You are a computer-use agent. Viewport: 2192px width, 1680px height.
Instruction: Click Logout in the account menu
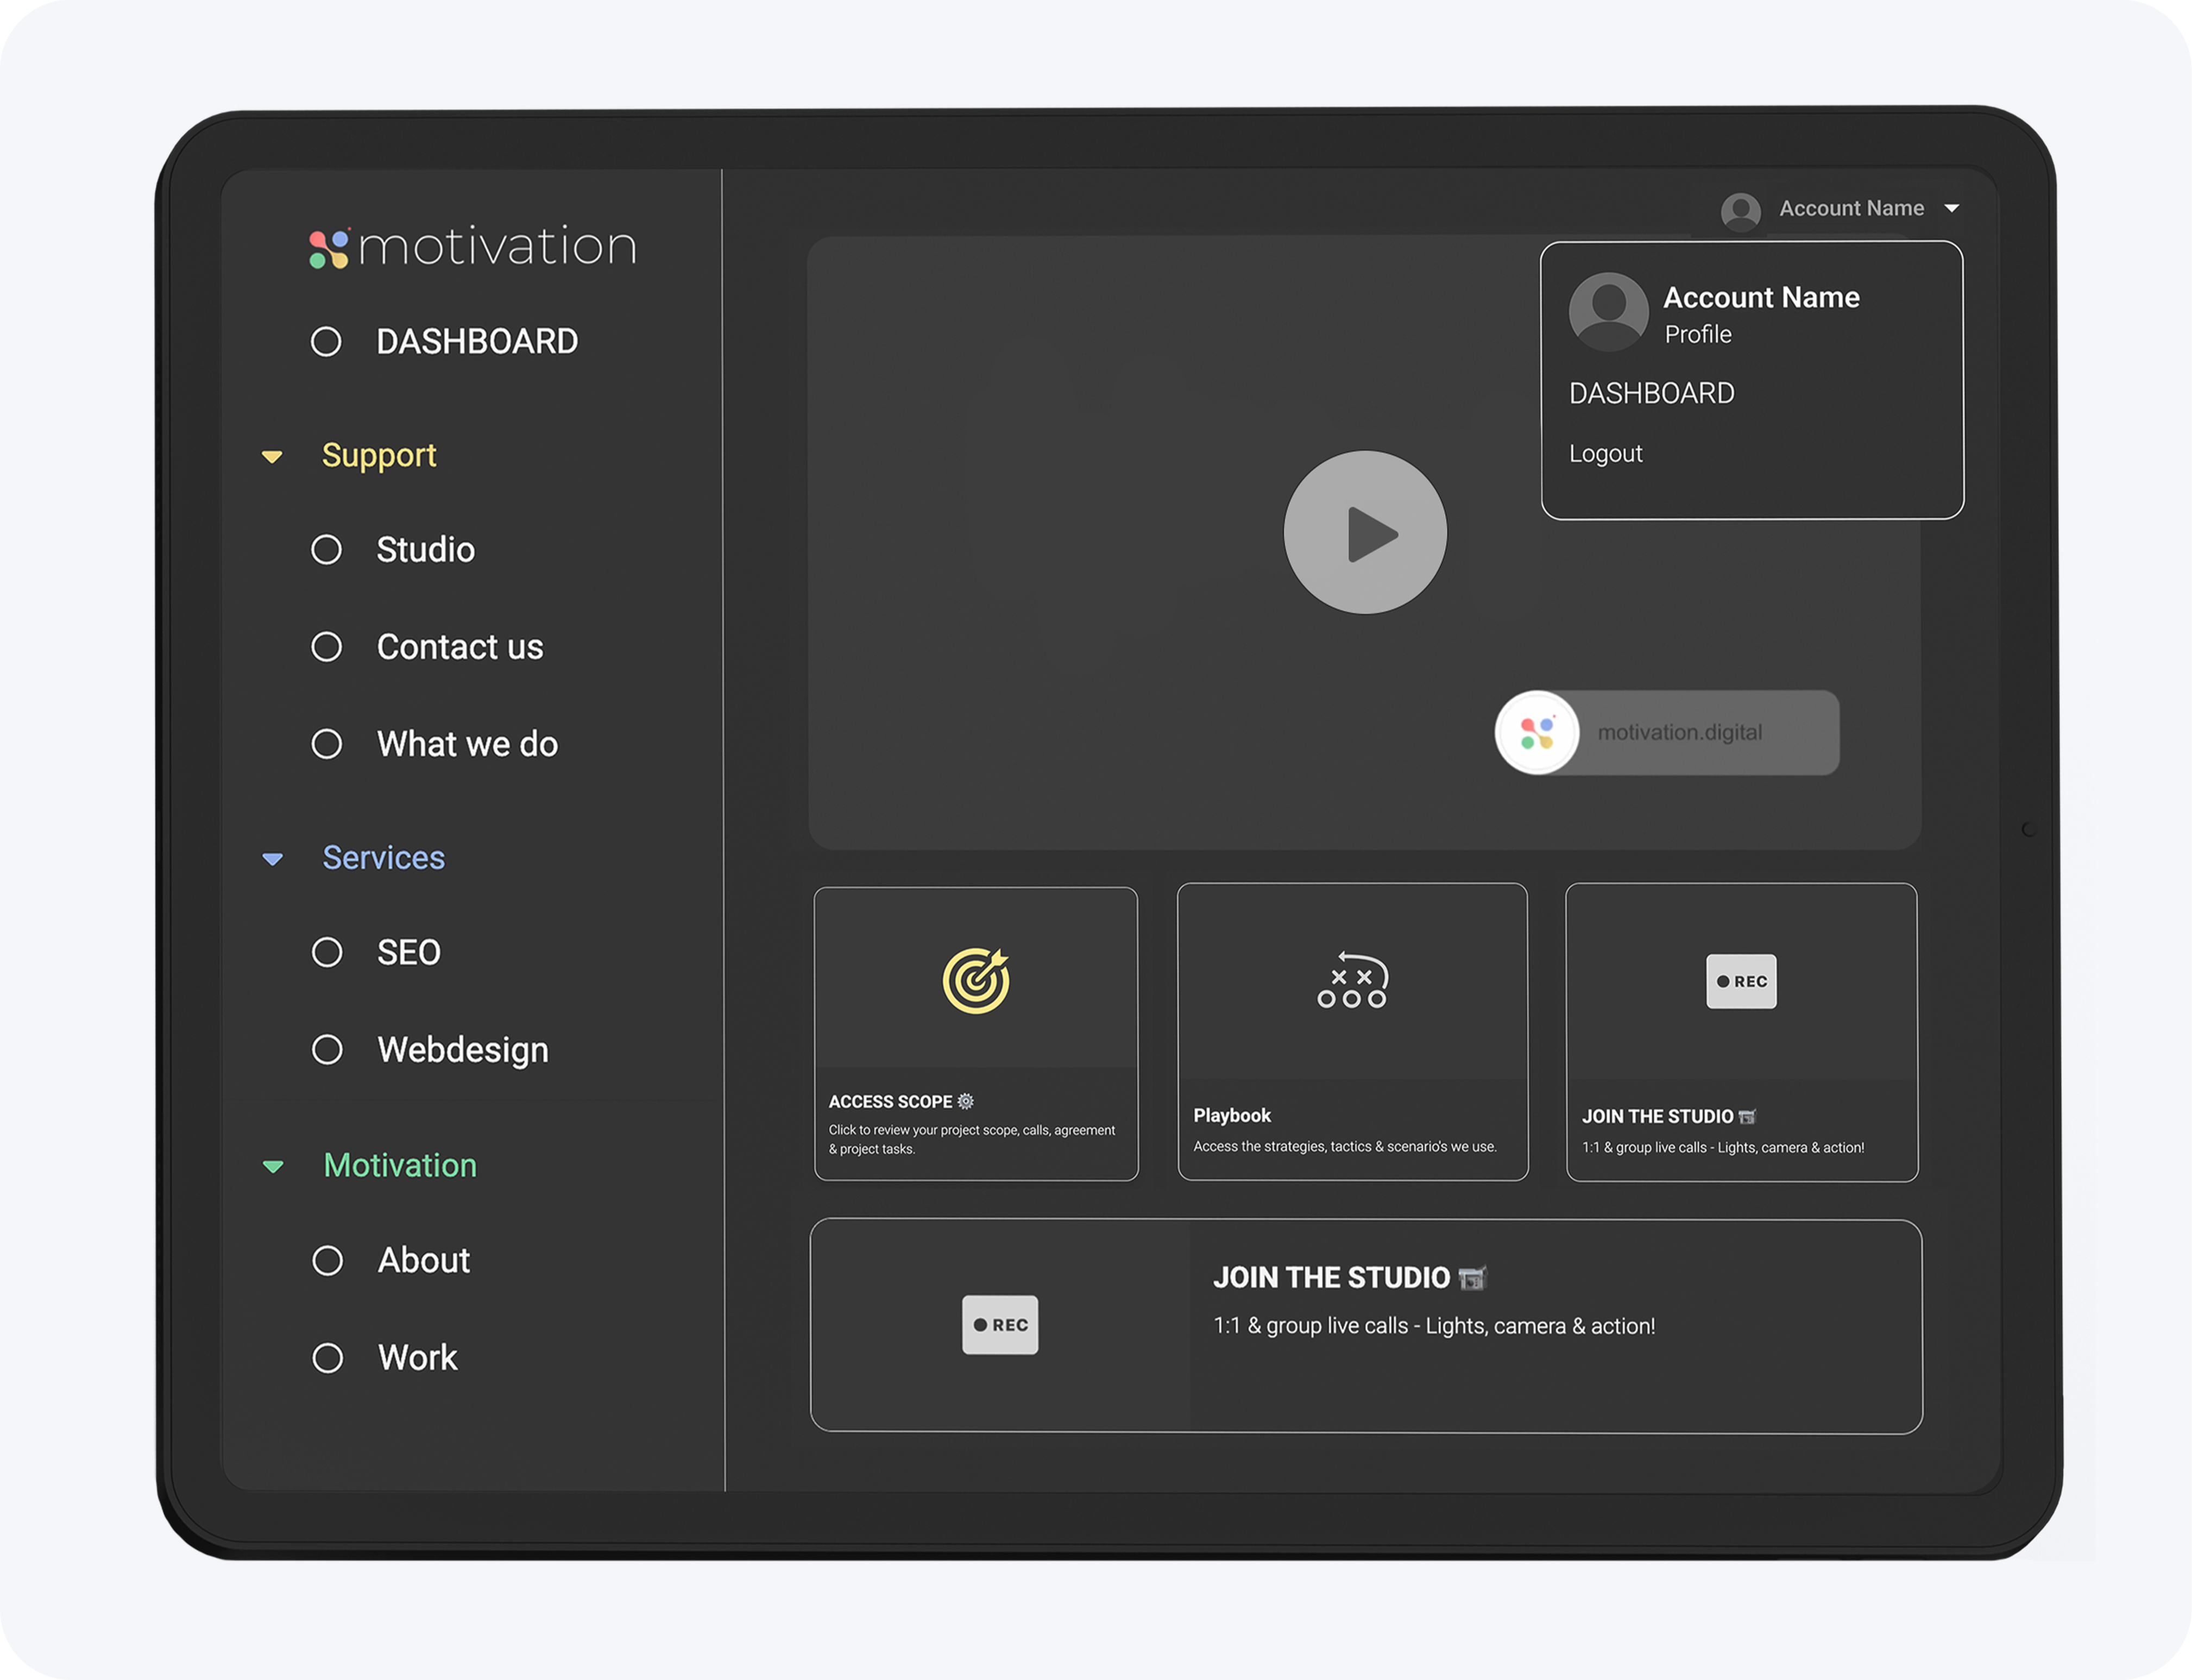1605,454
